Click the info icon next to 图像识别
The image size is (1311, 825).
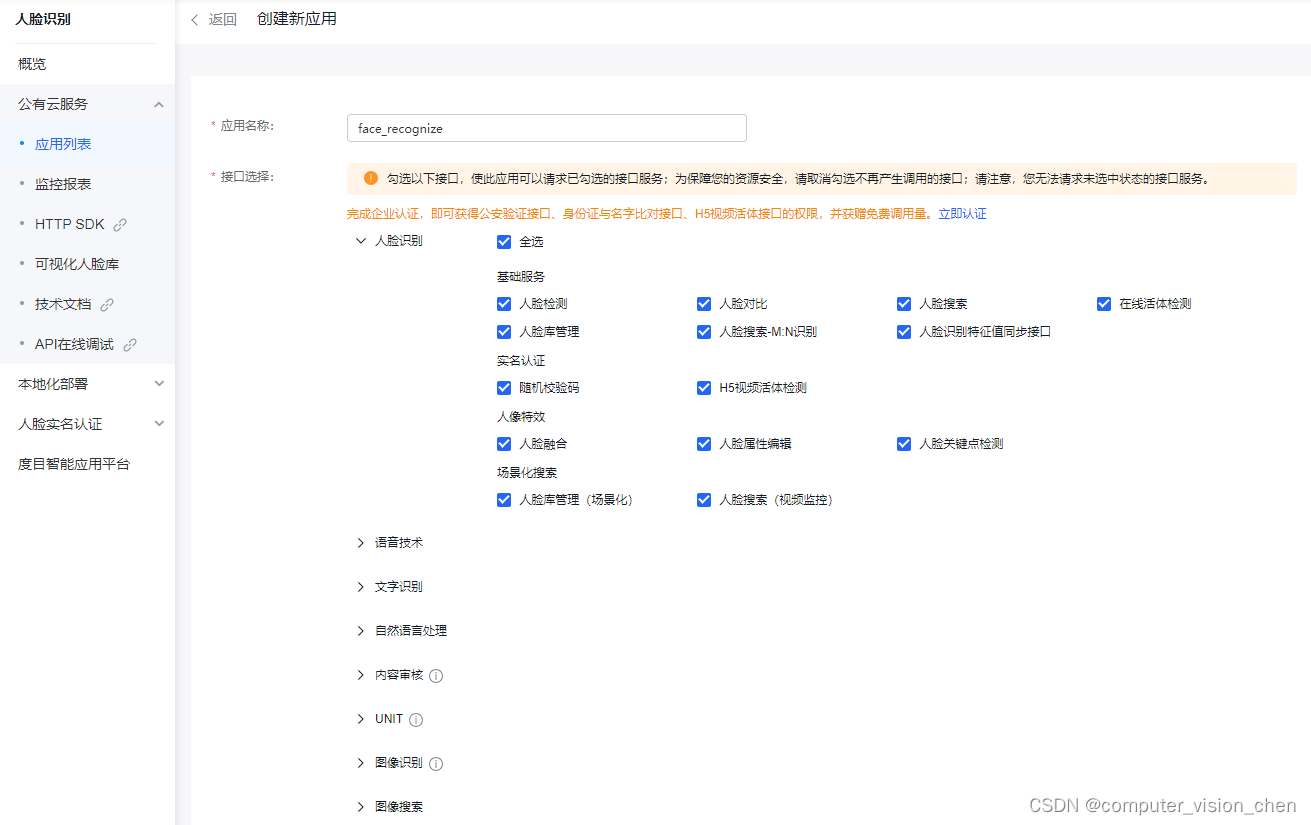(x=436, y=764)
